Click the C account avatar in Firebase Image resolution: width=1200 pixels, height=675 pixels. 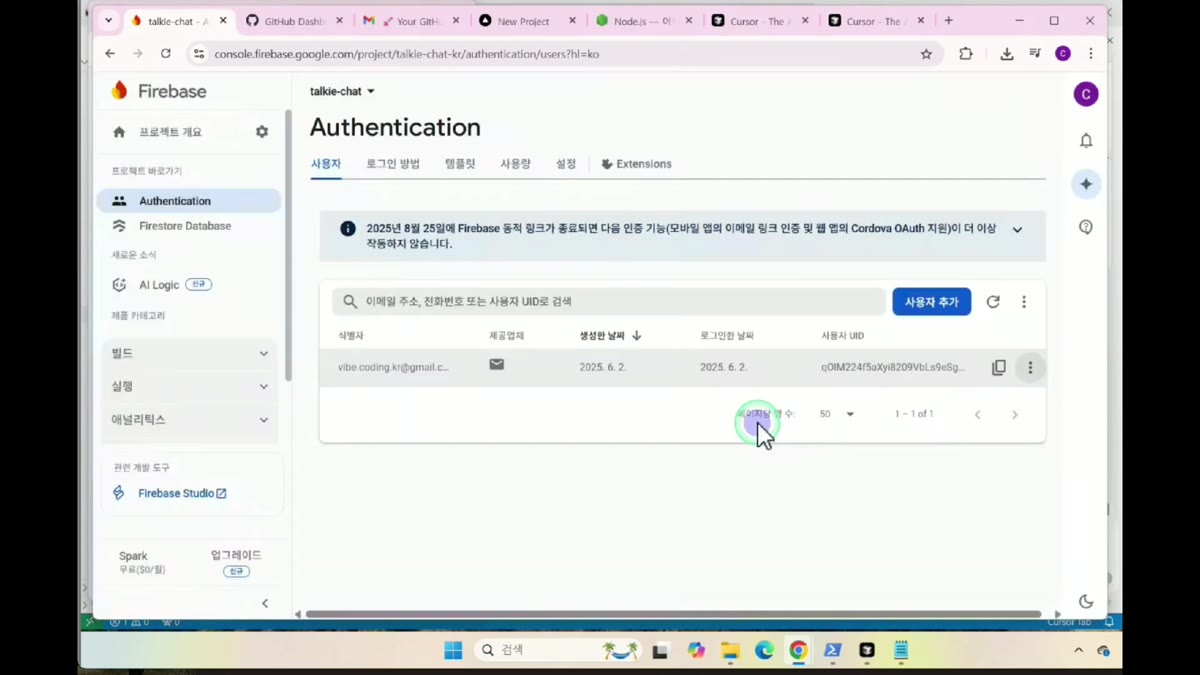1086,94
